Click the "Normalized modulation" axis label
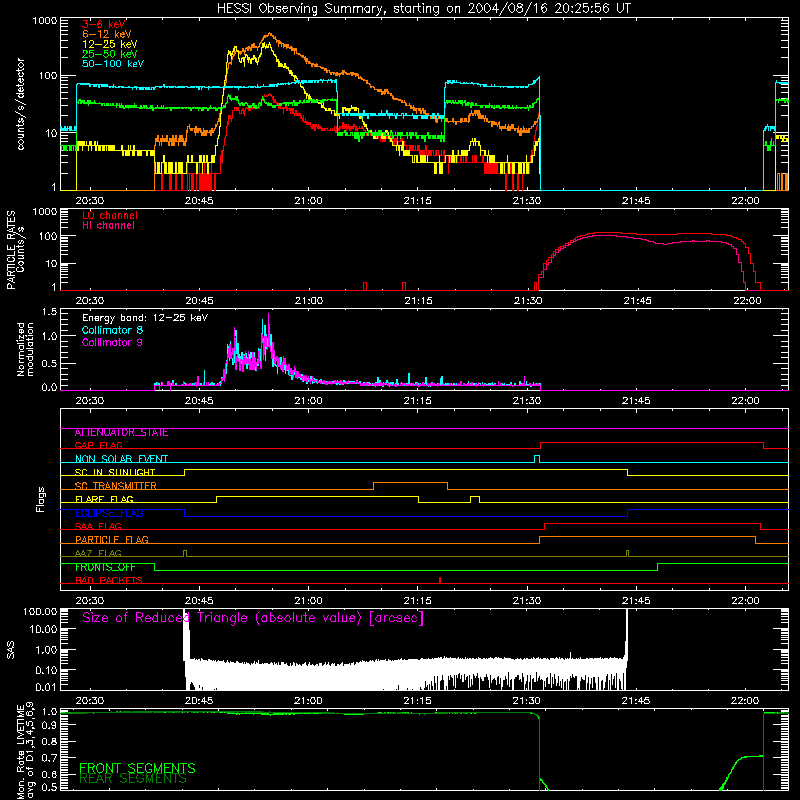 26,349
